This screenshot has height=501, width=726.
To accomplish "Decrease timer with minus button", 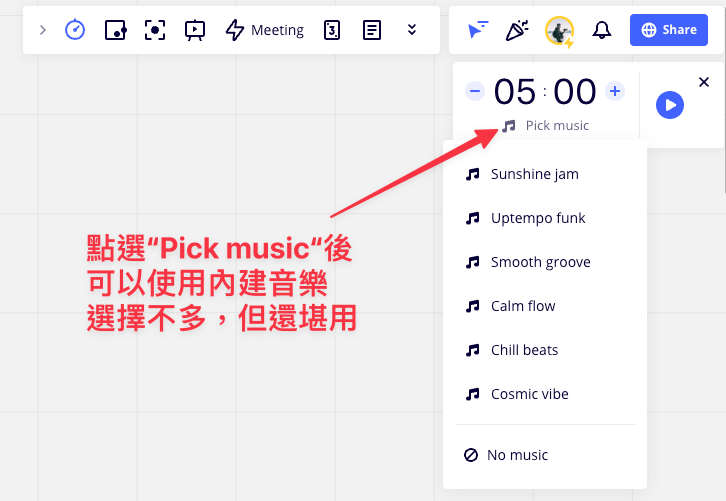I will [475, 92].
